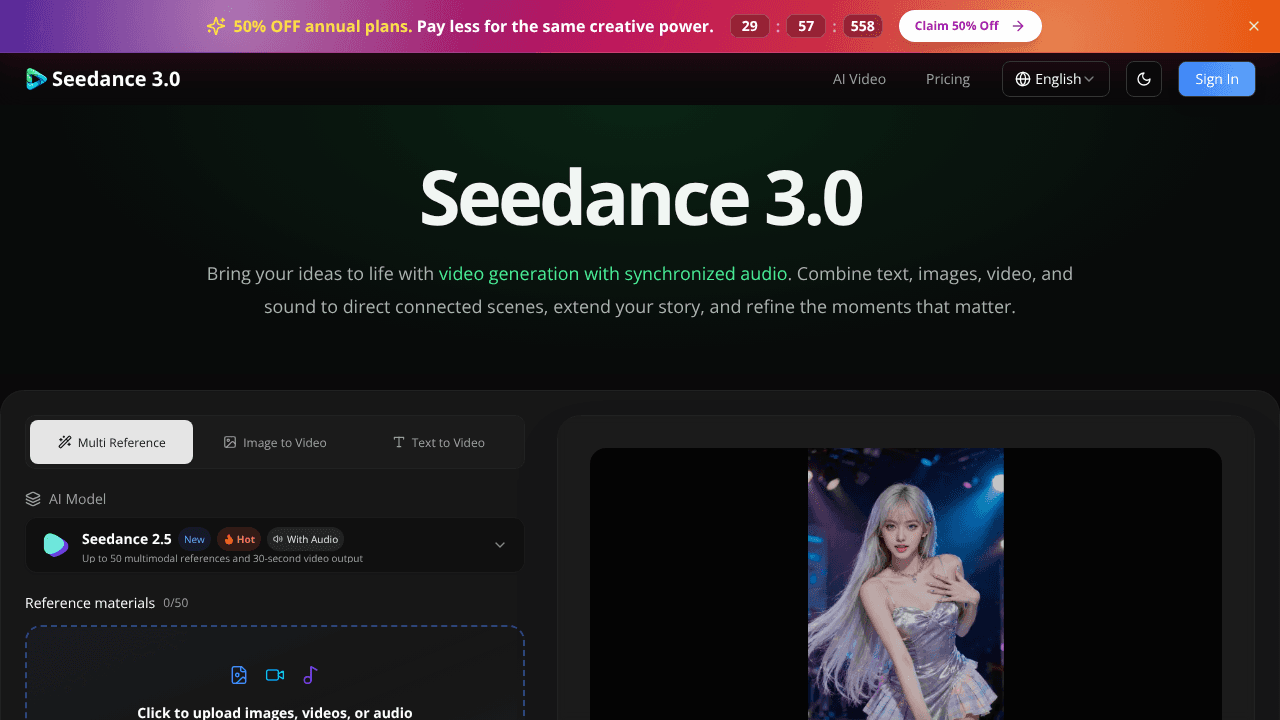Click the Hot flame badge

[x=240, y=539]
